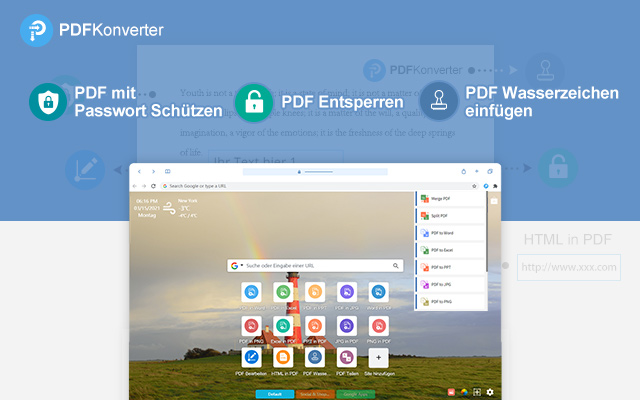This screenshot has height=400, width=640.
Task: Expand the Google search engine dropdown arrow
Action: 242,265
